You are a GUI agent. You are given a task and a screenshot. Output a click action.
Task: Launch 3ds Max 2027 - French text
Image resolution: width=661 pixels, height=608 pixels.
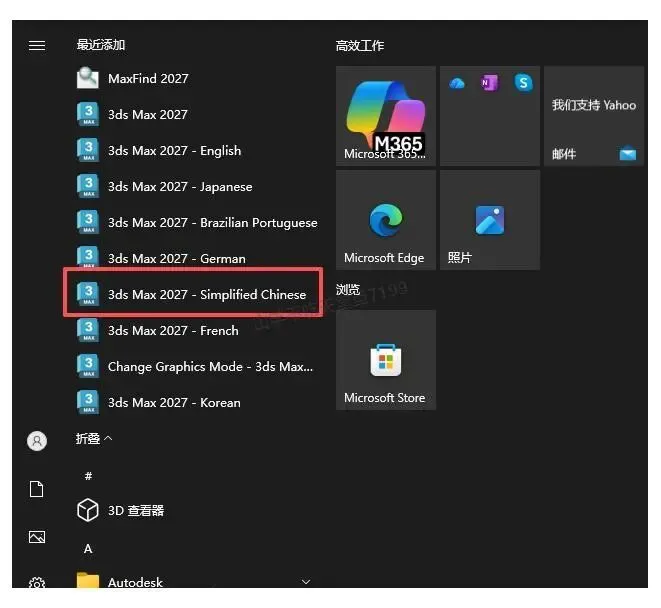click(x=173, y=331)
